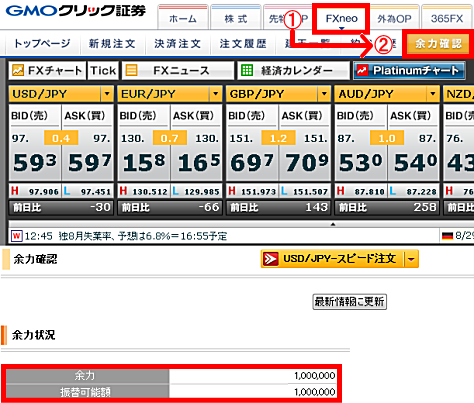Screen dimensions: 474x403
Task: Switch to the 株式 tab
Action: tap(236, 18)
